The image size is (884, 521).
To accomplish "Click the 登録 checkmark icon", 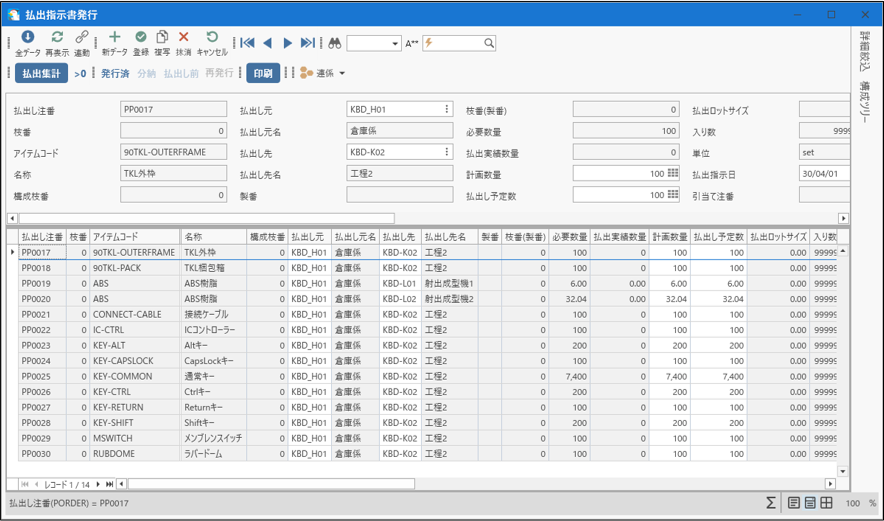I will (x=141, y=38).
